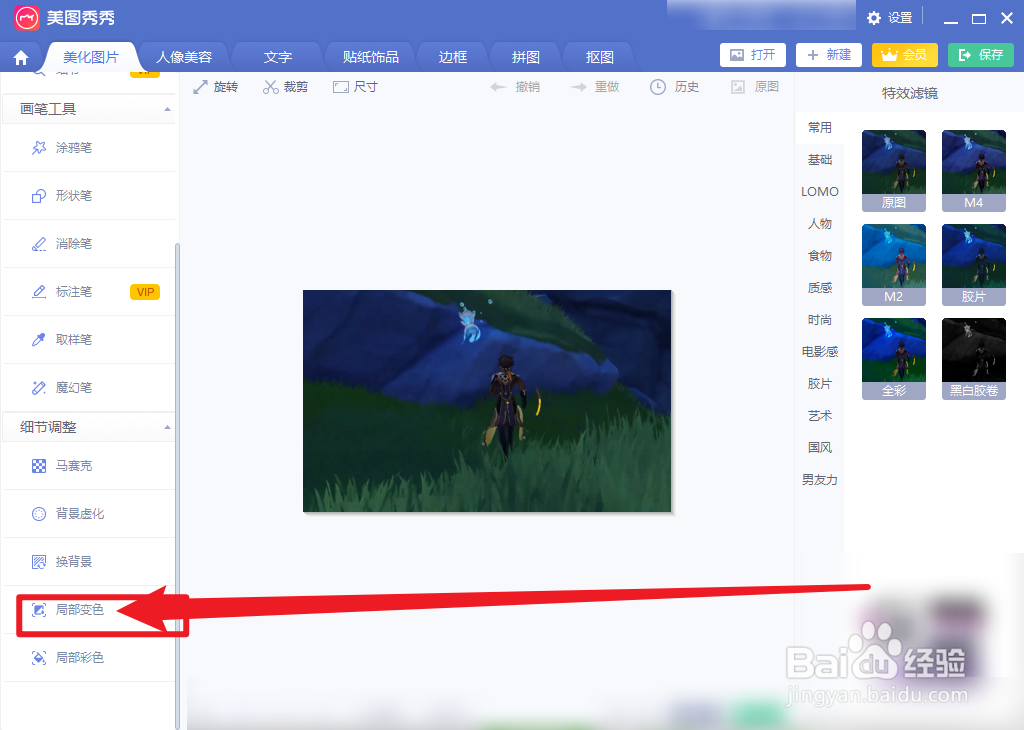Screen dimensions: 1024x730
Task: Select the LOMO filter category
Action: [820, 192]
